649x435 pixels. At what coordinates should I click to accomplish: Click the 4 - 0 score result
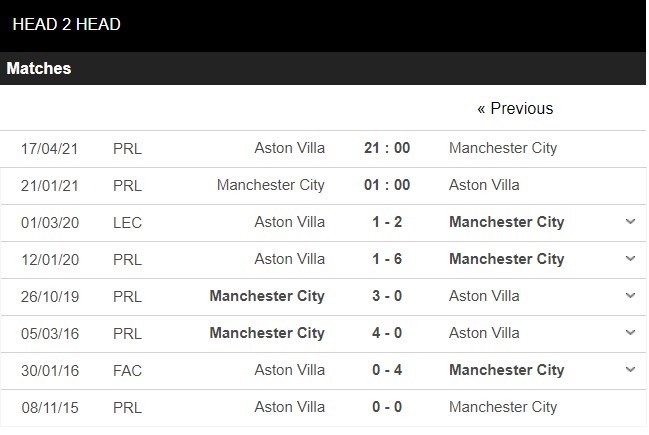click(387, 333)
